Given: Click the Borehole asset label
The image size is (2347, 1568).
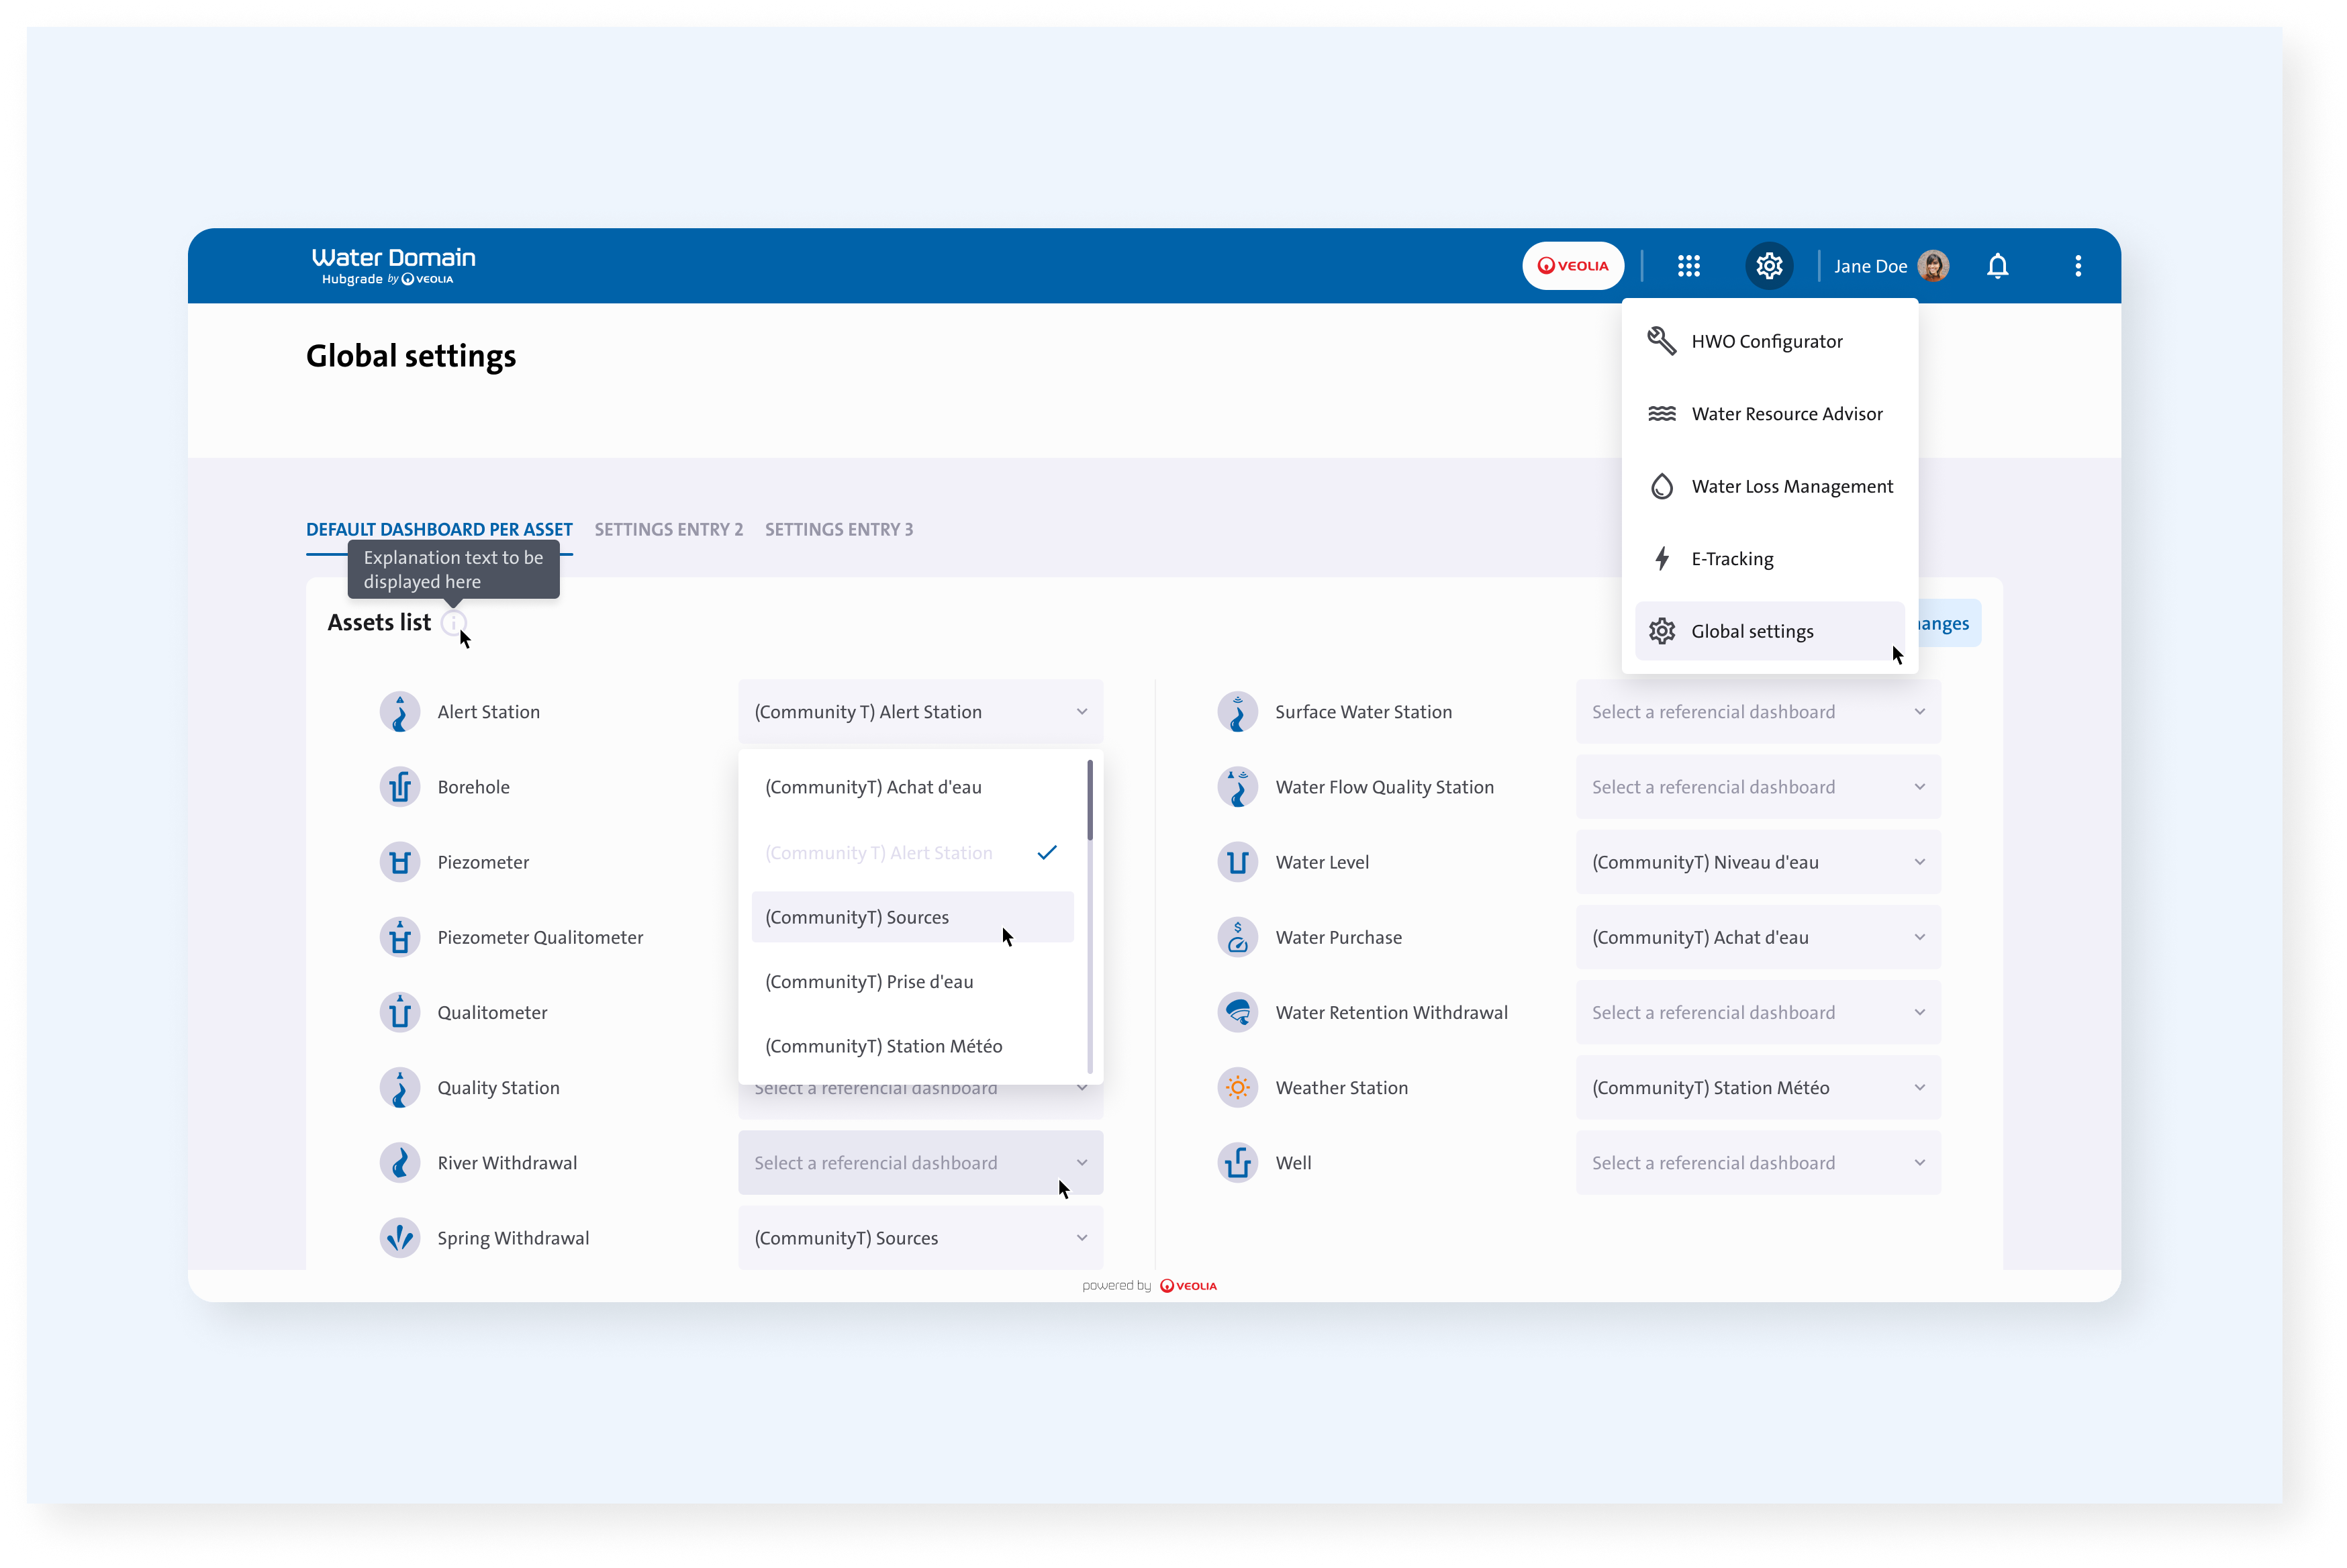Looking at the screenshot, I should [x=473, y=787].
